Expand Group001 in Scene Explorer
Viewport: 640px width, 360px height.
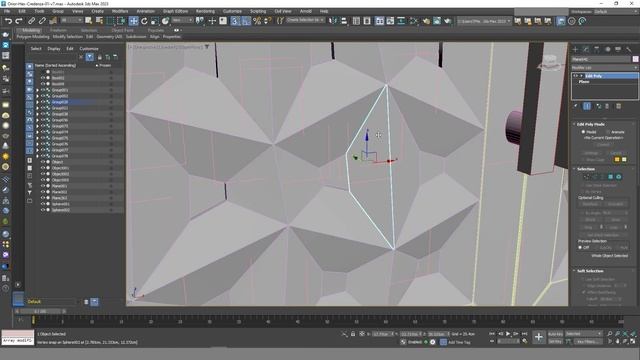(37, 90)
